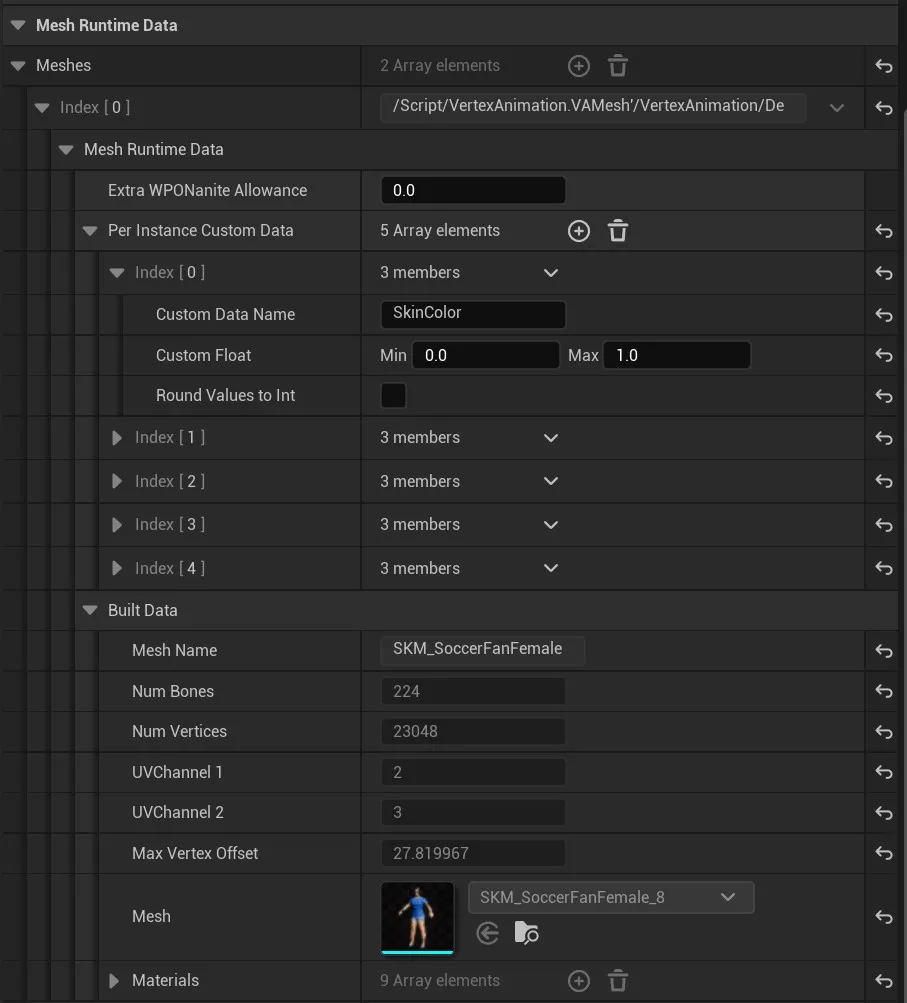
Task: Open the SKM_SoccerFanFemale_8 mesh dropdown
Action: pos(728,897)
